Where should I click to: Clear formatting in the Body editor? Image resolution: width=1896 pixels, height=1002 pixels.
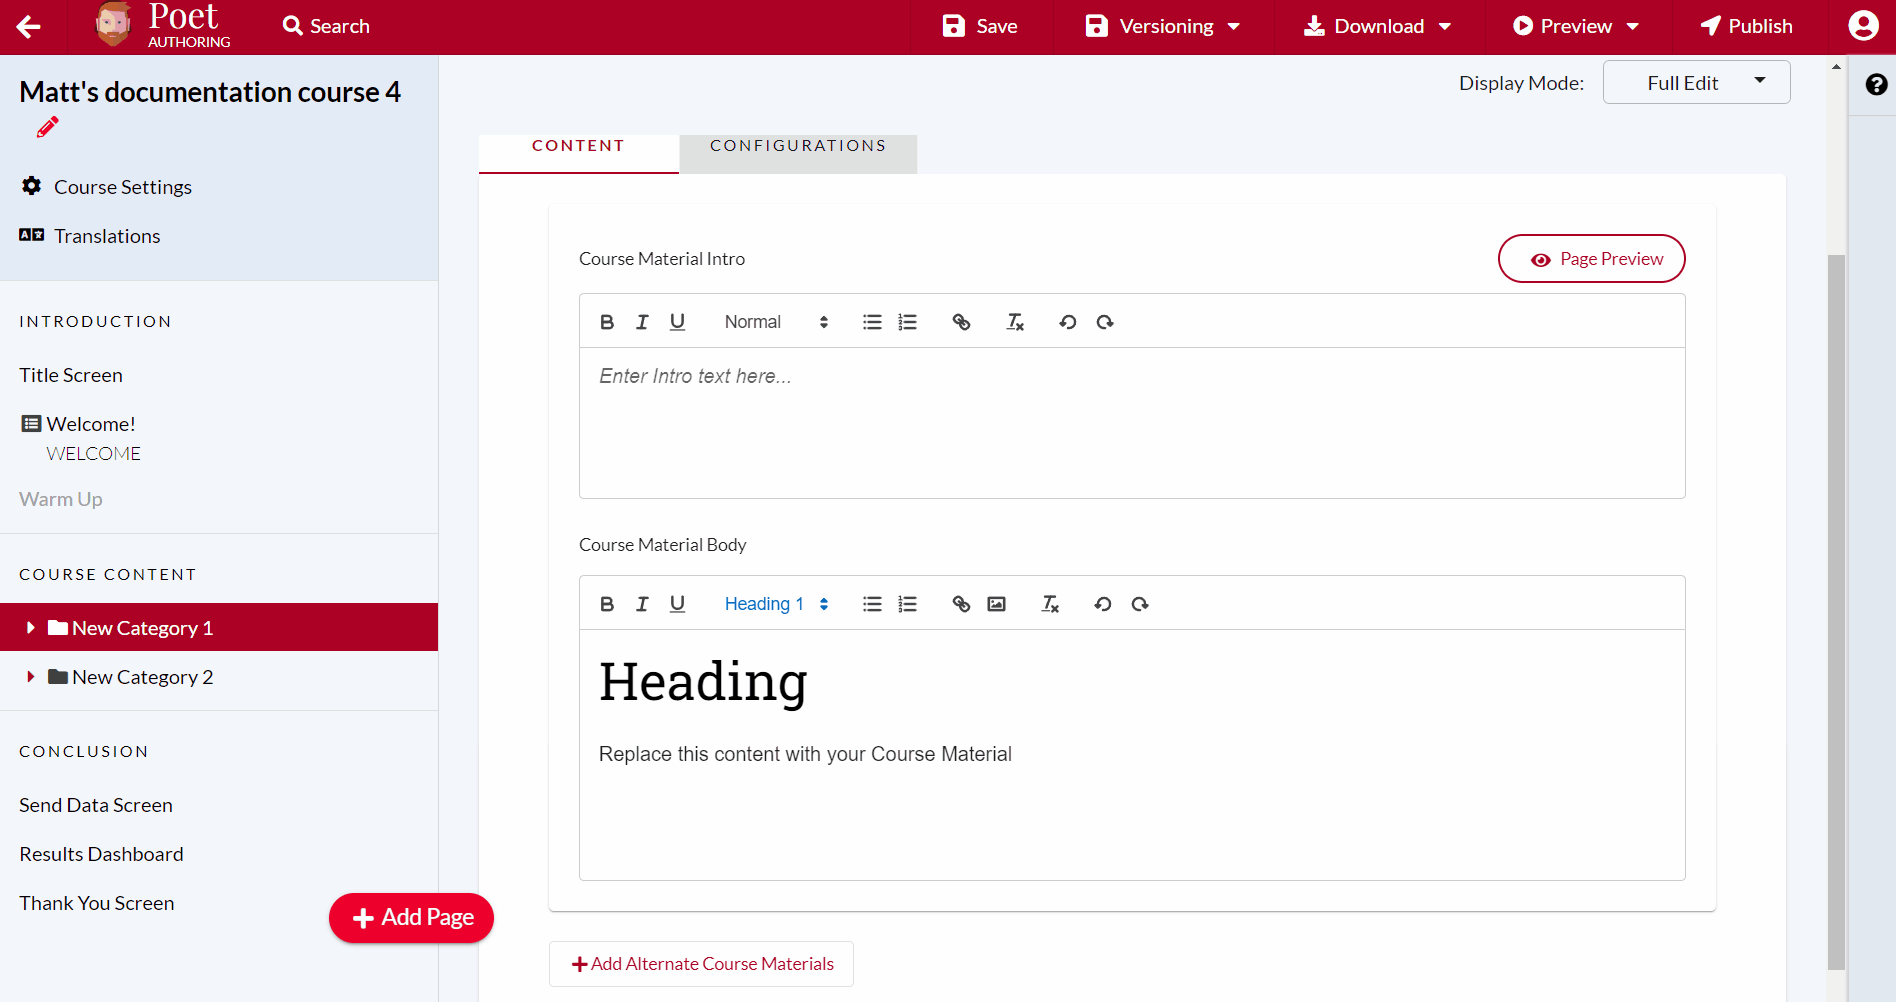pyautogui.click(x=1050, y=604)
